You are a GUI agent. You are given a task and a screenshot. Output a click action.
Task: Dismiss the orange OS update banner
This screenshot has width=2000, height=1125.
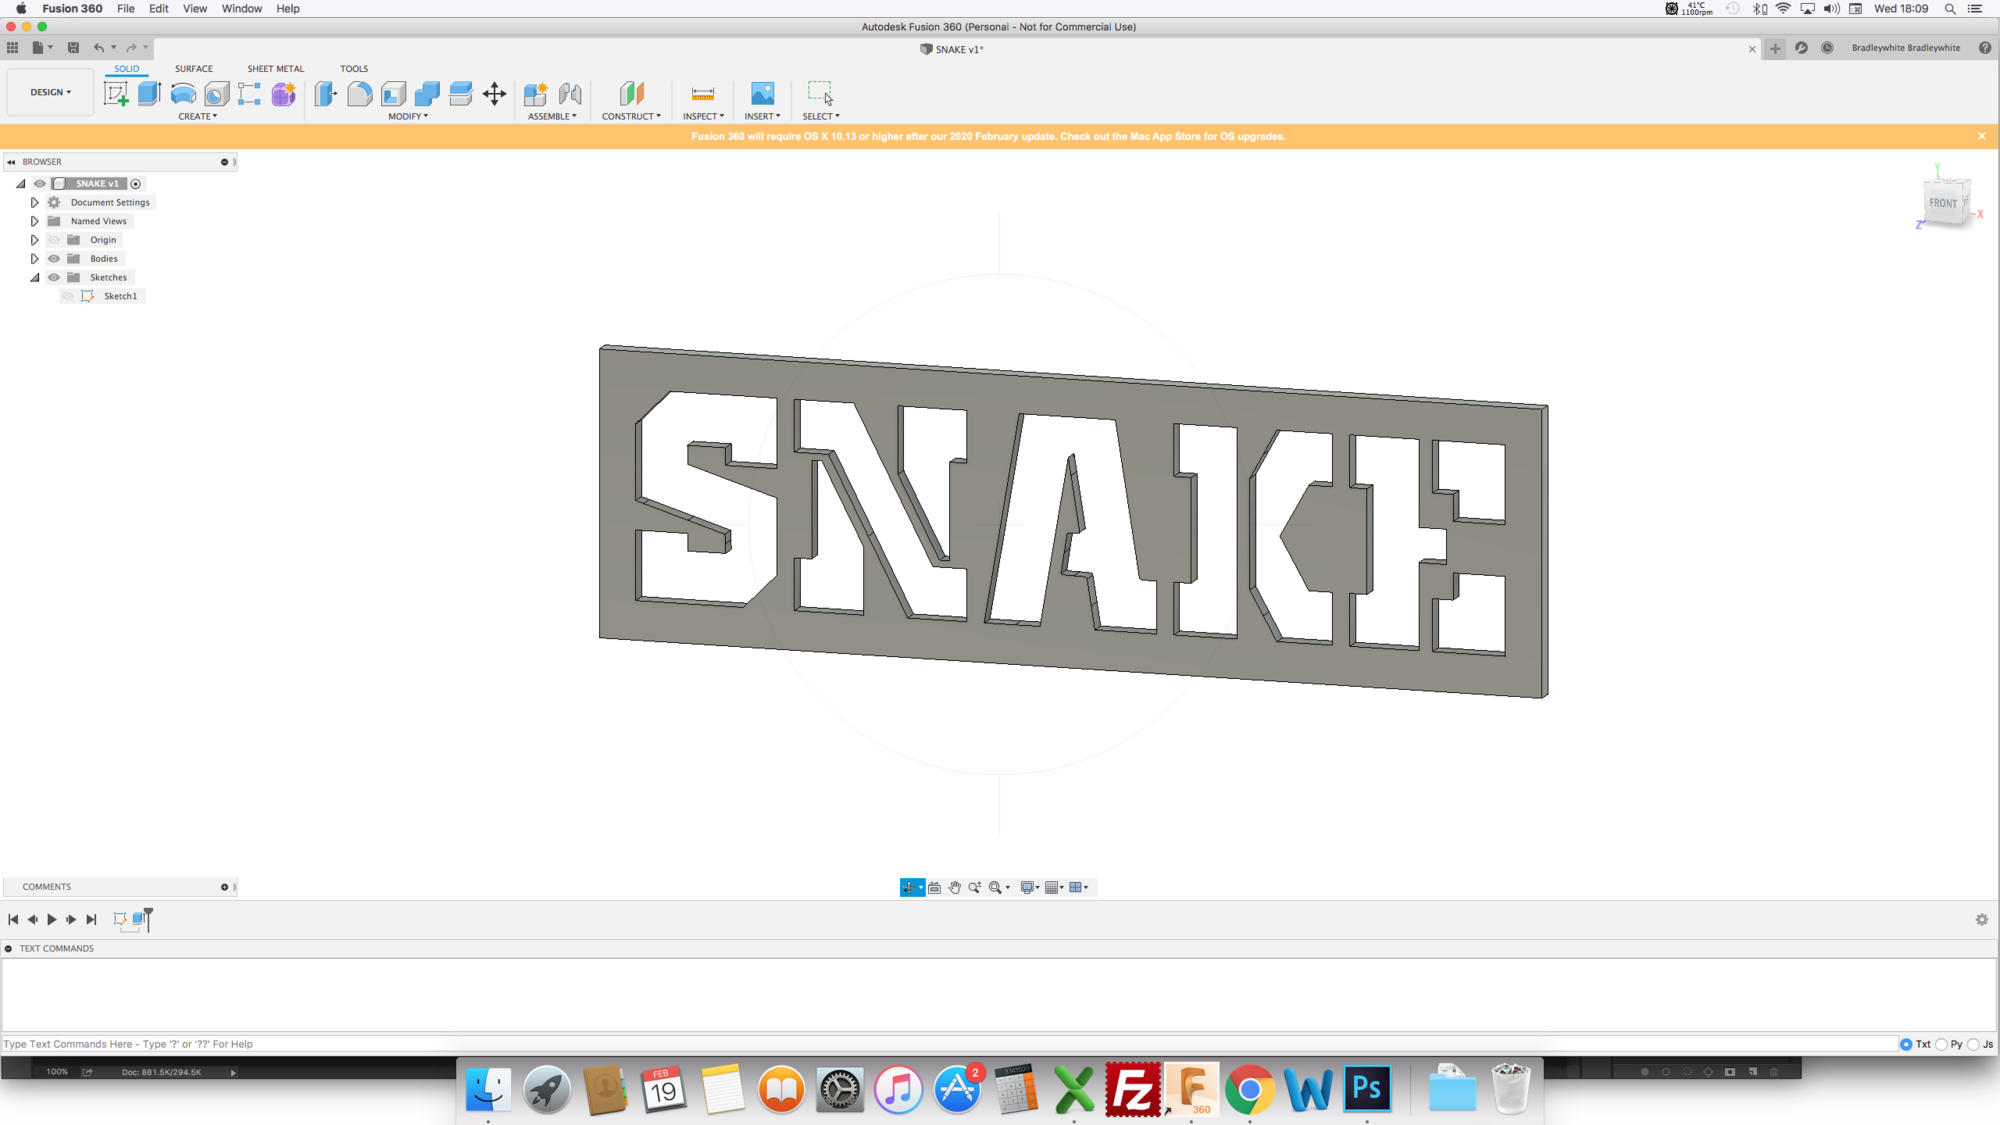click(x=1982, y=136)
